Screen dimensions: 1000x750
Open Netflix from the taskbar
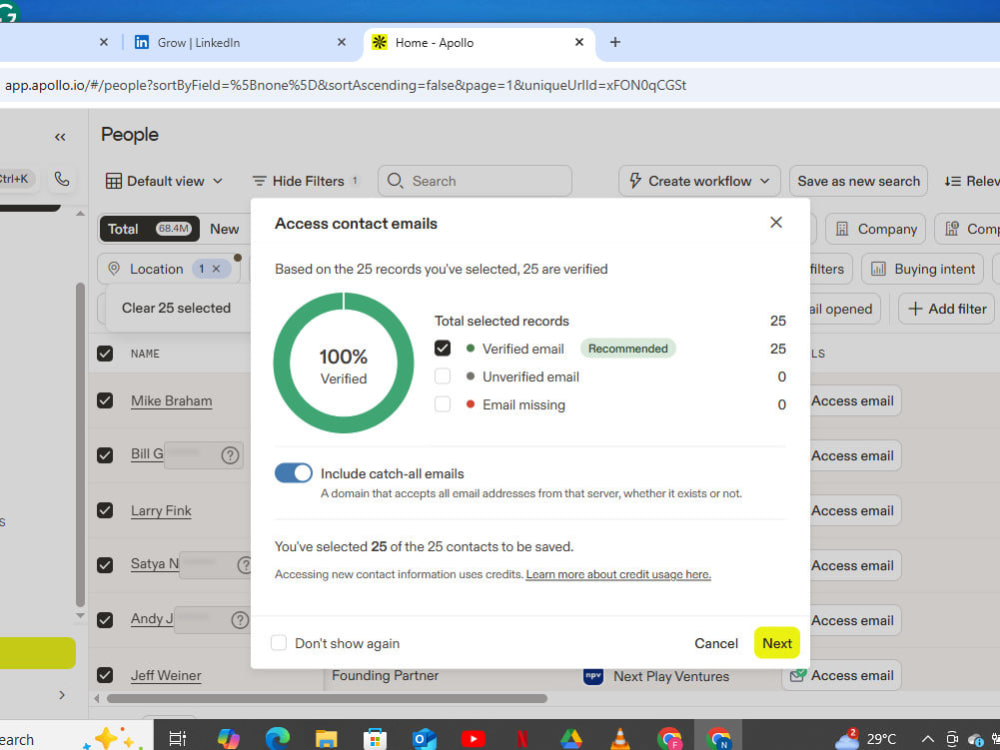click(522, 739)
